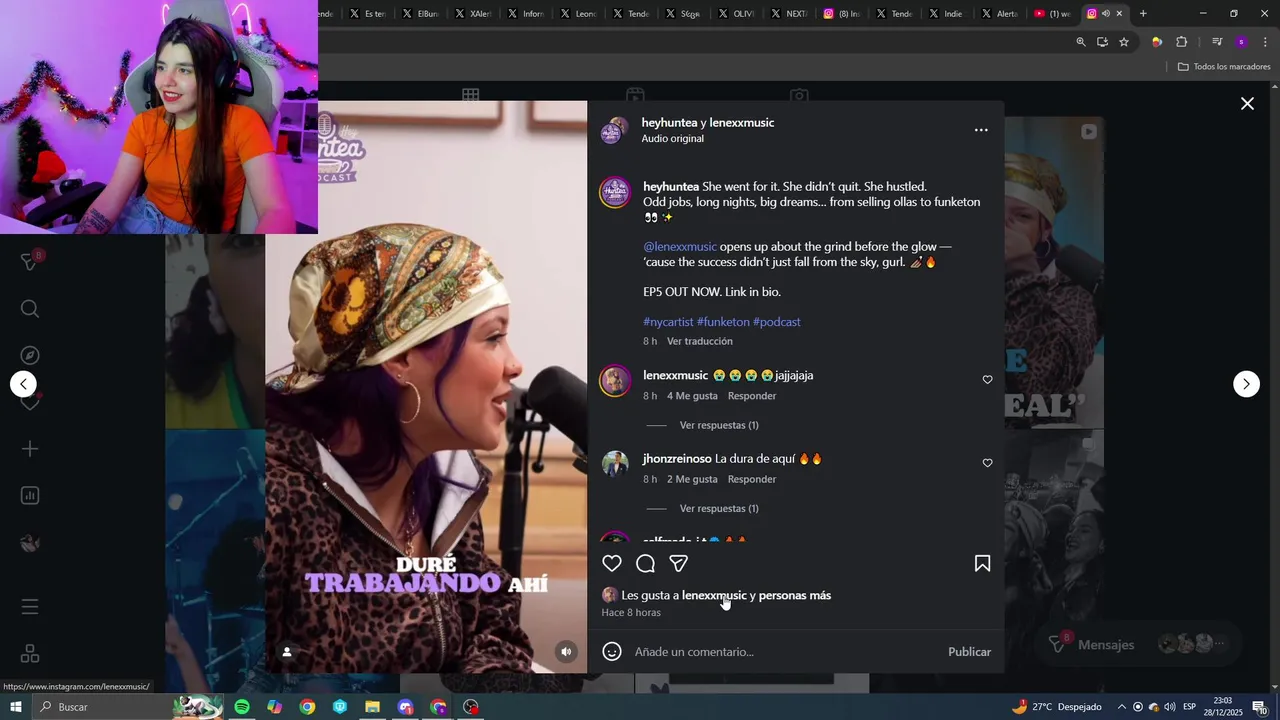Open the media controls icon in toolbar

[x=1217, y=42]
